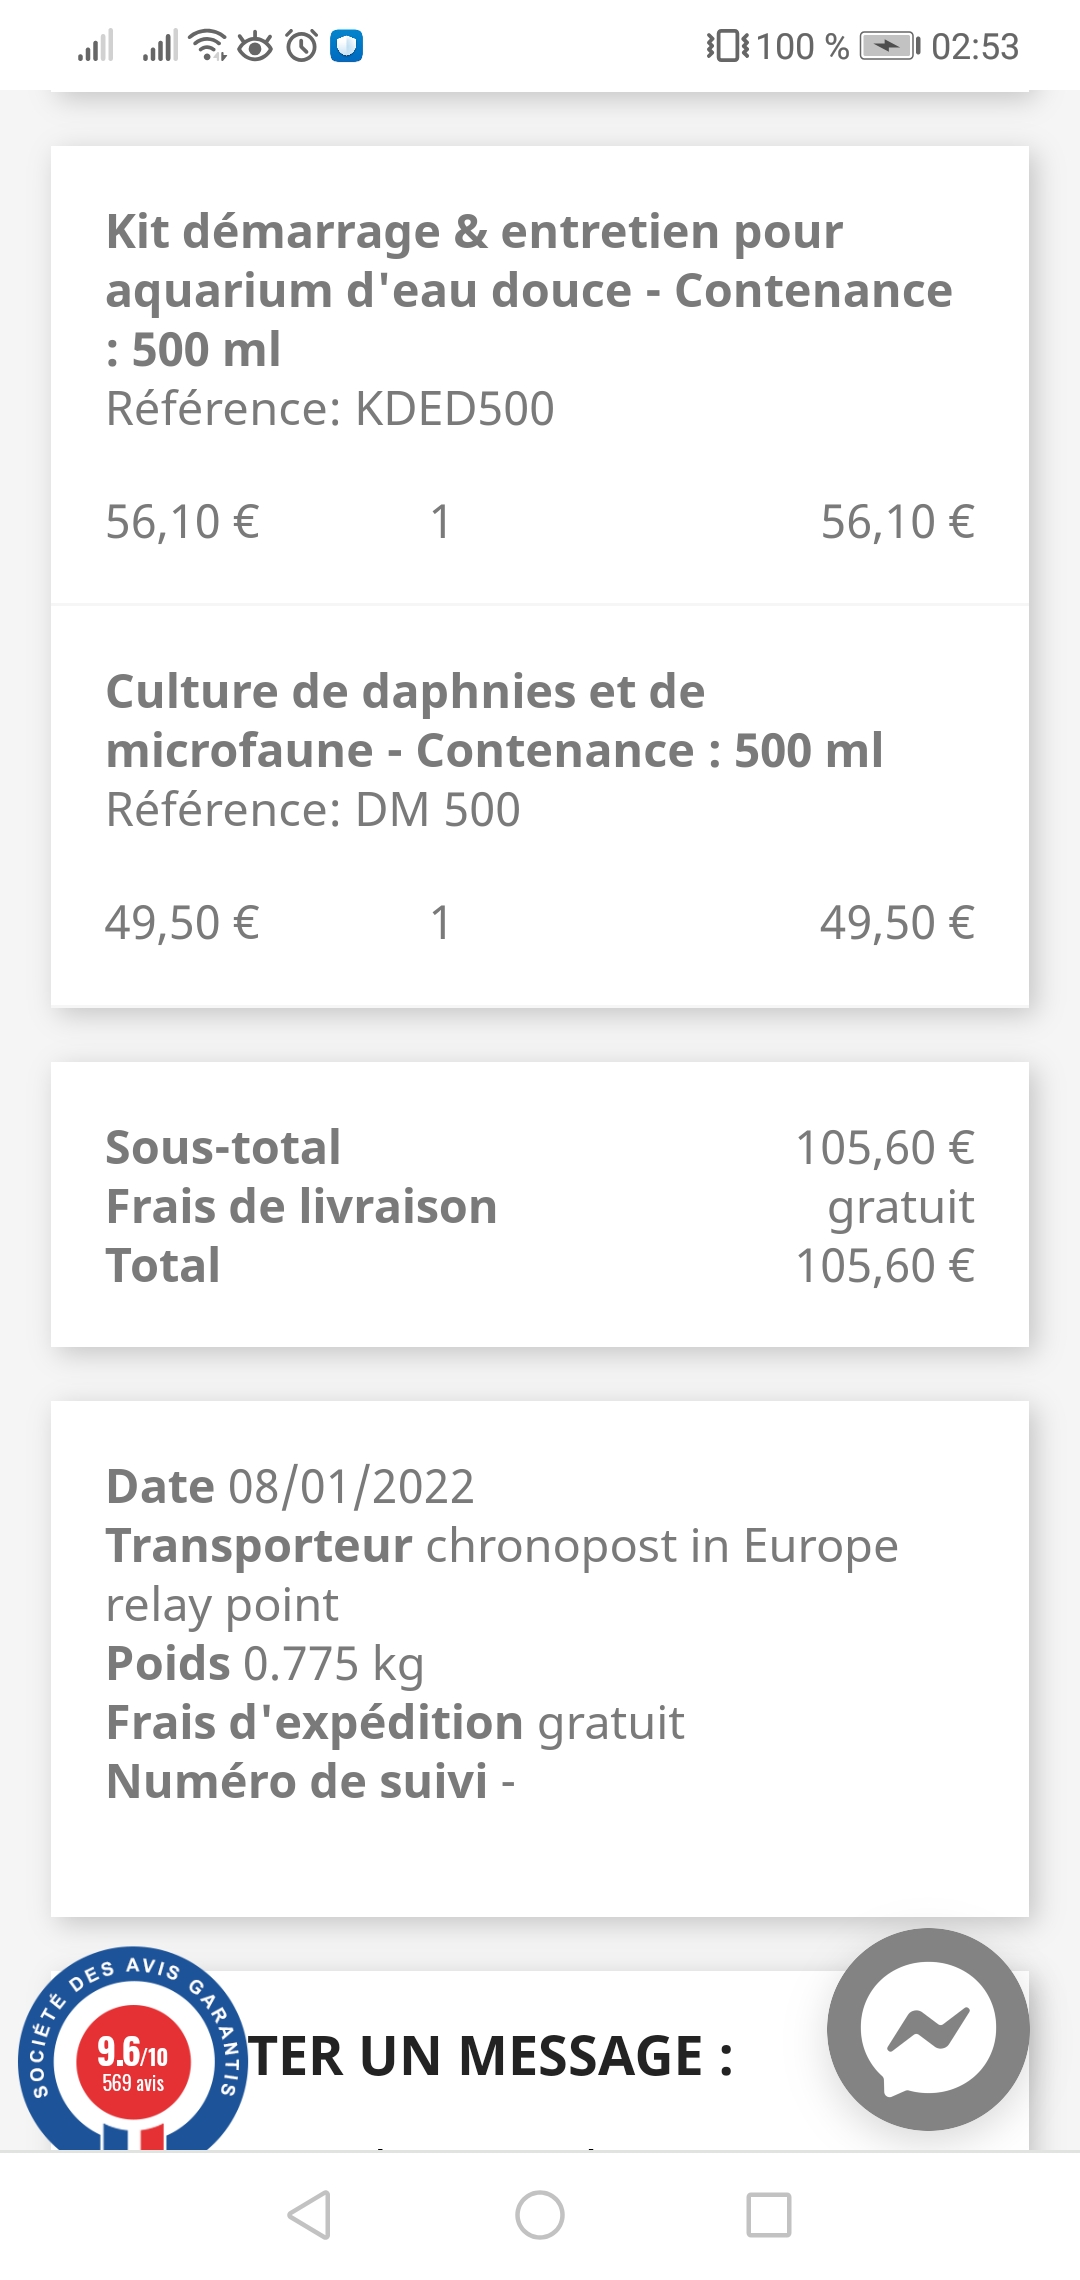Open the Messenger chat bubble

(928, 2028)
